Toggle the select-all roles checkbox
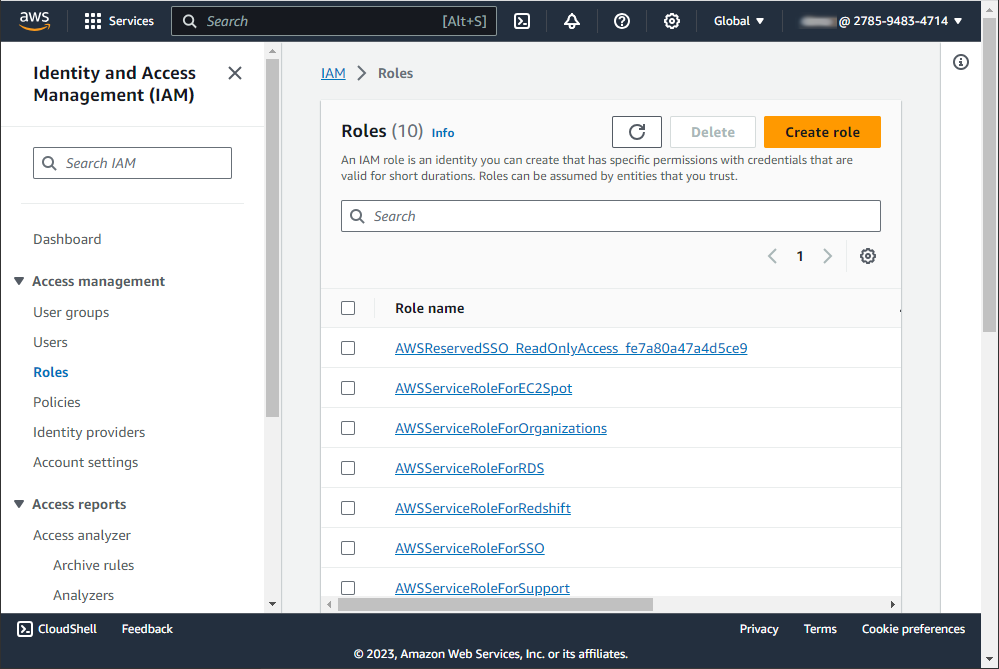This screenshot has height=669, width=999. [x=348, y=308]
